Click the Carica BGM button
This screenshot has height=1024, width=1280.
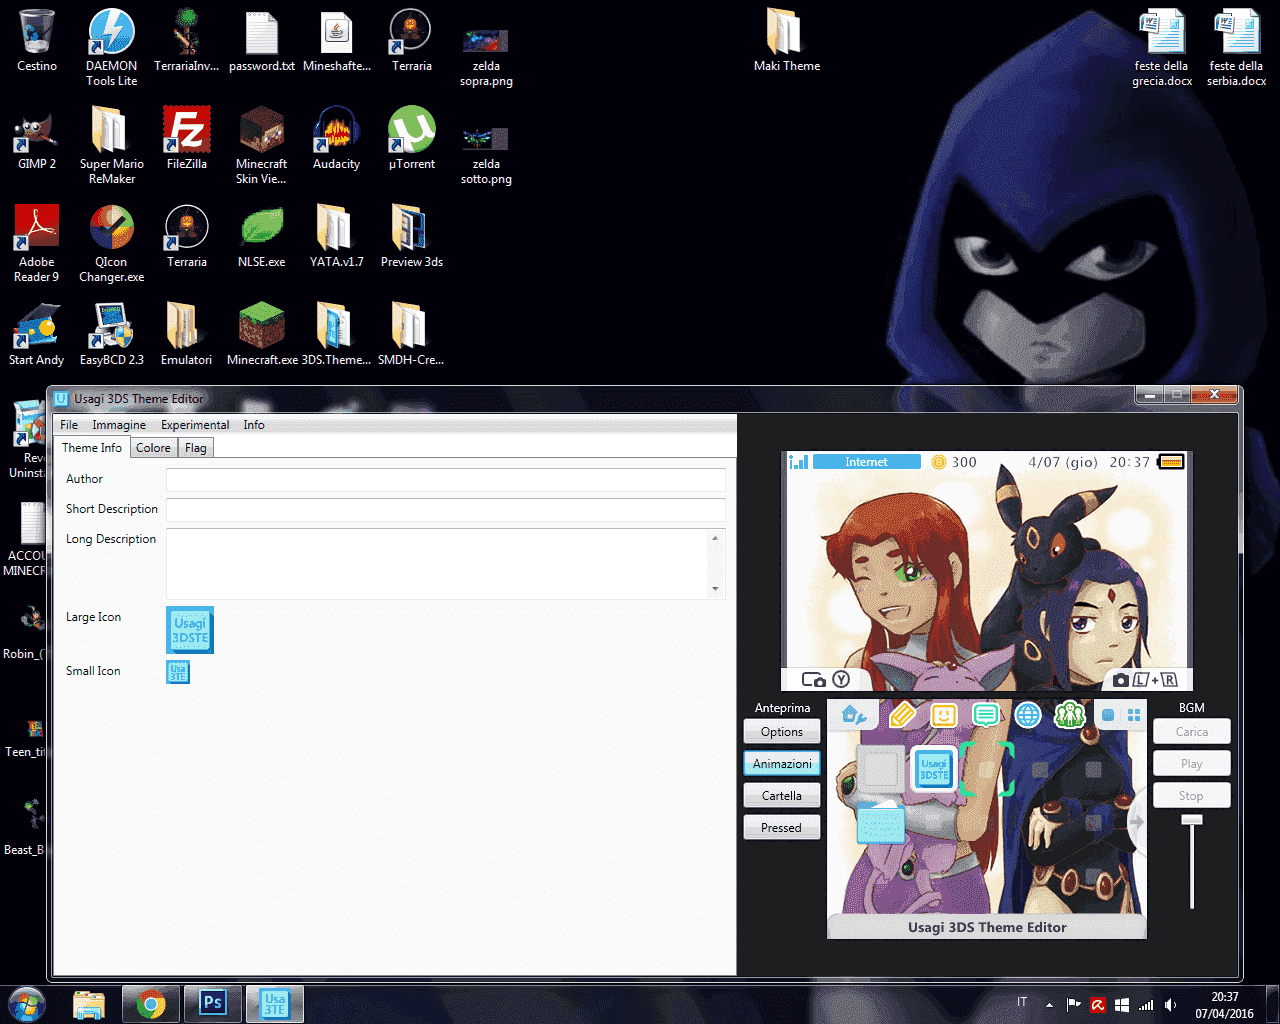point(1191,732)
